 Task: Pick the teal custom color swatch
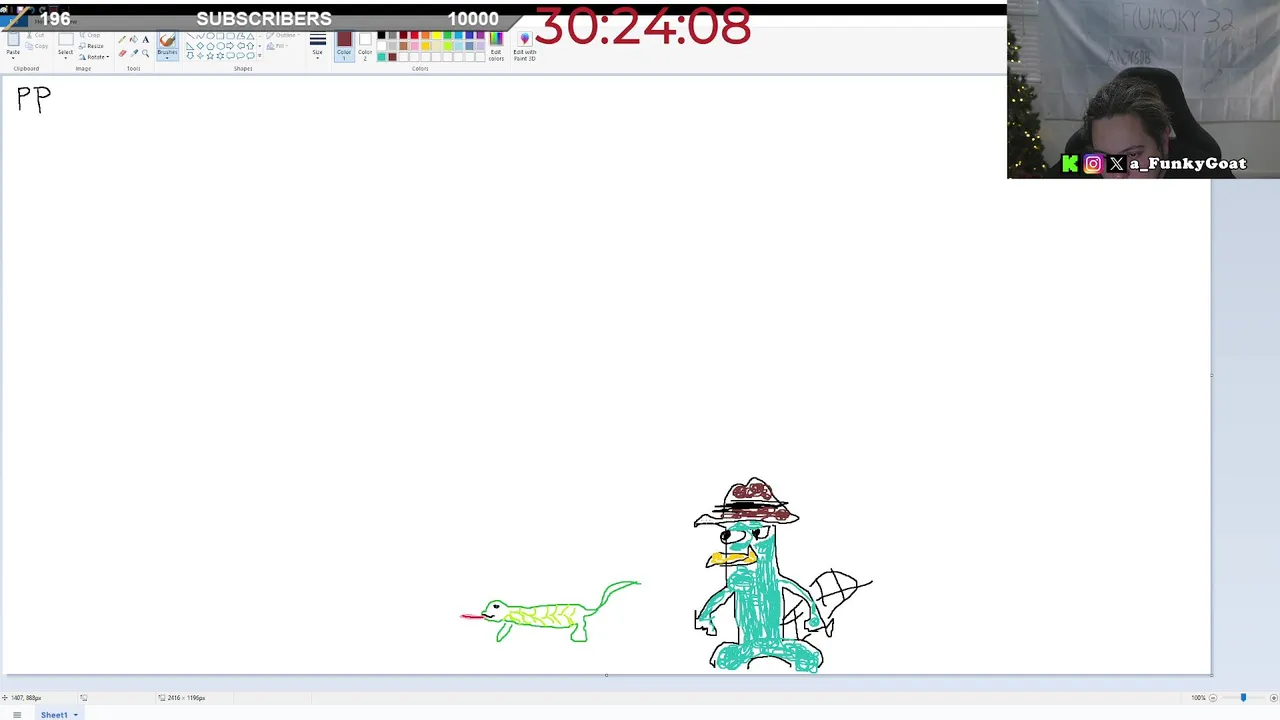point(381,57)
